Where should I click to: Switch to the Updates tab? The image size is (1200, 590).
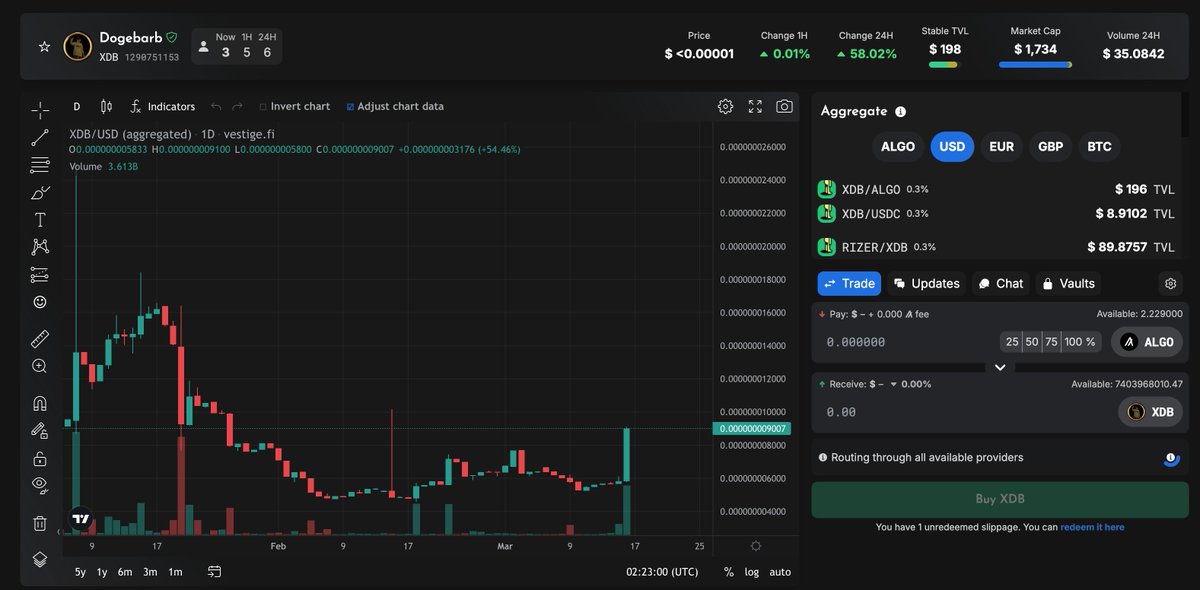coord(926,283)
